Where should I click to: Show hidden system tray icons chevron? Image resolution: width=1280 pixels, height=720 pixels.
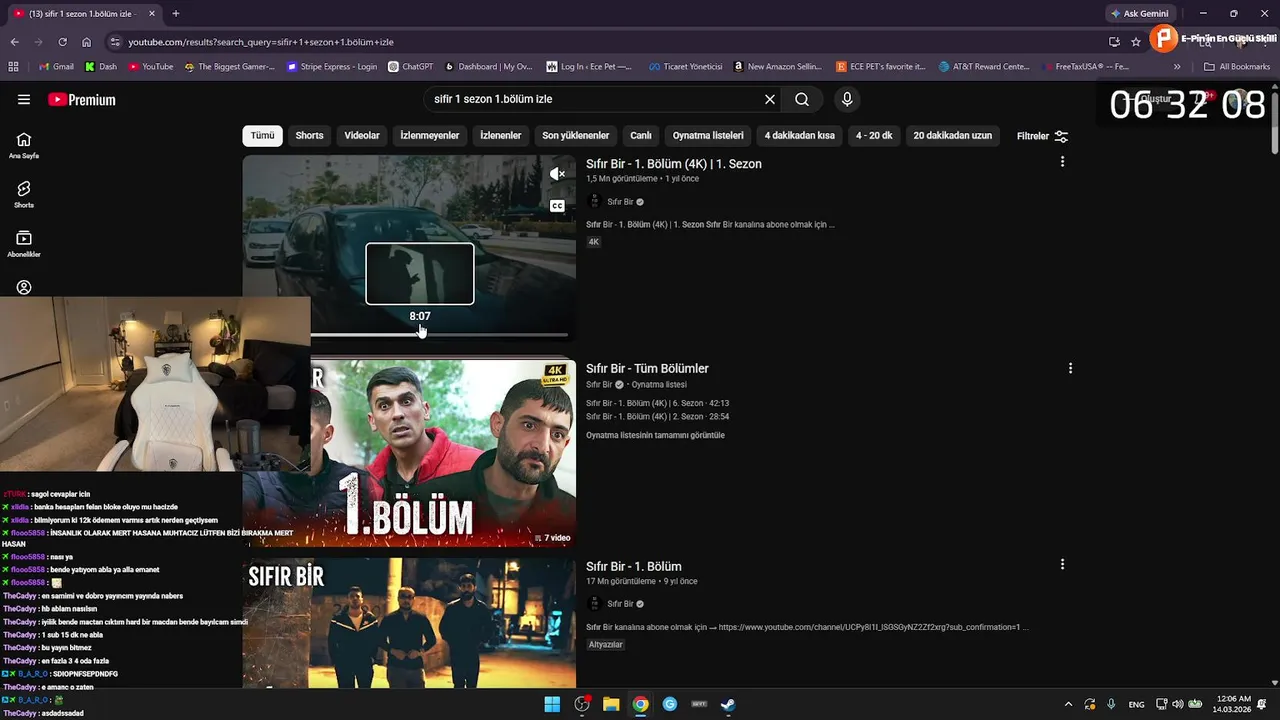click(1068, 704)
